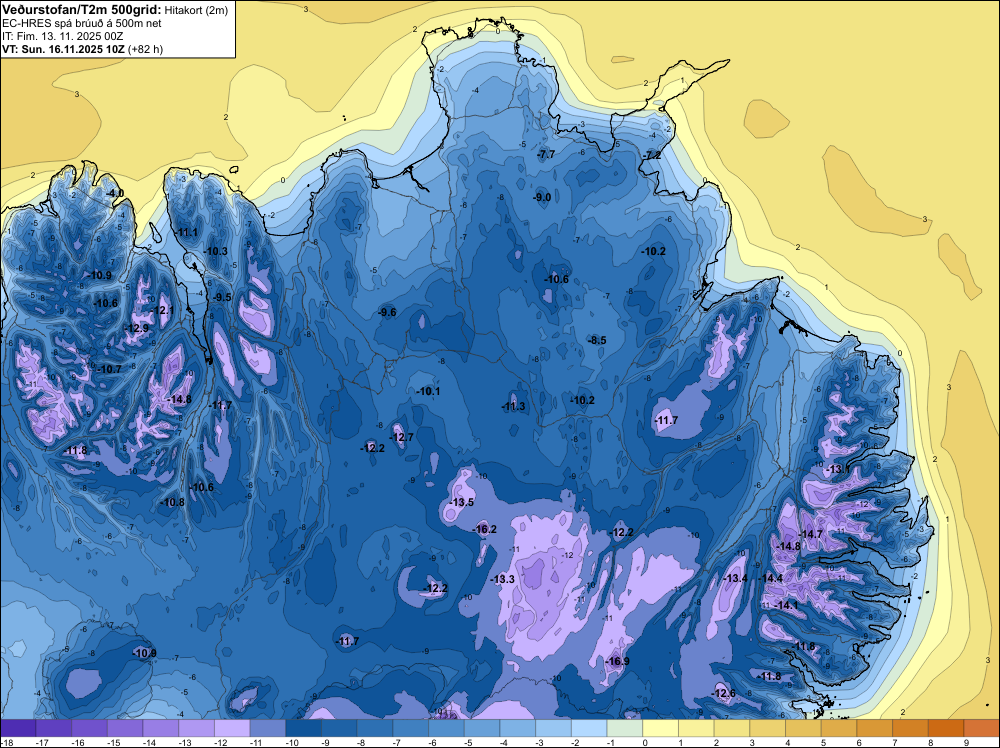Screen dimensions: 1000x748
Task: Select the -11.1 temperature value
Action: click(x=187, y=232)
